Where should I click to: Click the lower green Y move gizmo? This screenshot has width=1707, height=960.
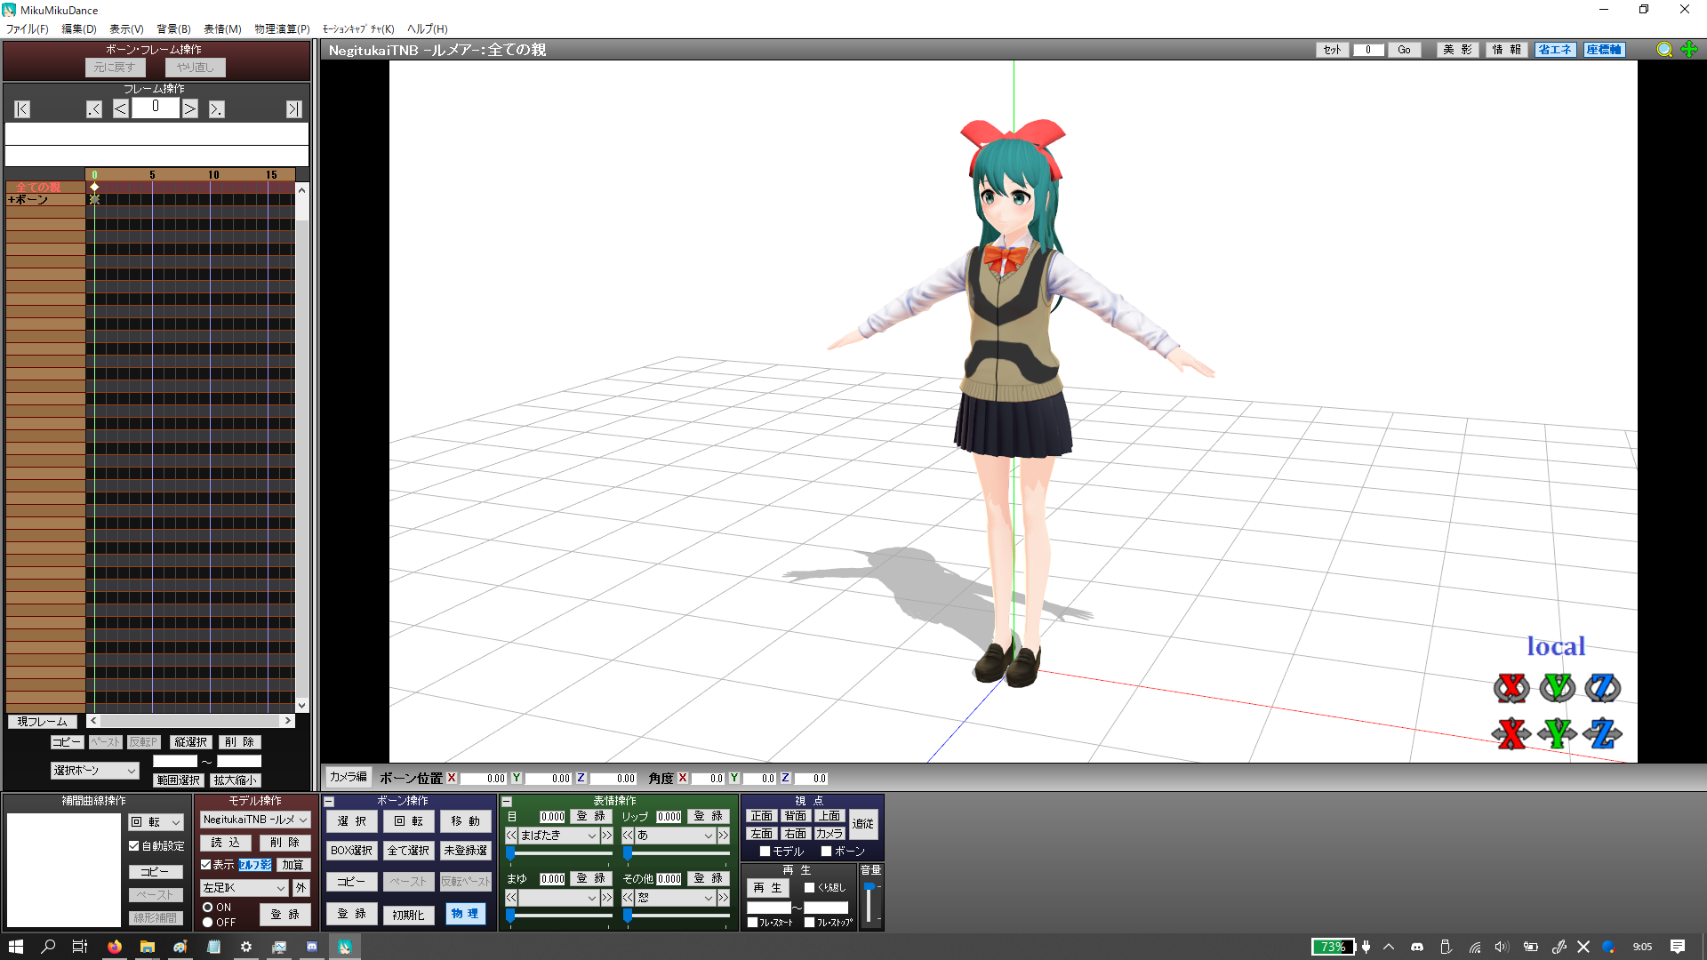click(x=1557, y=734)
